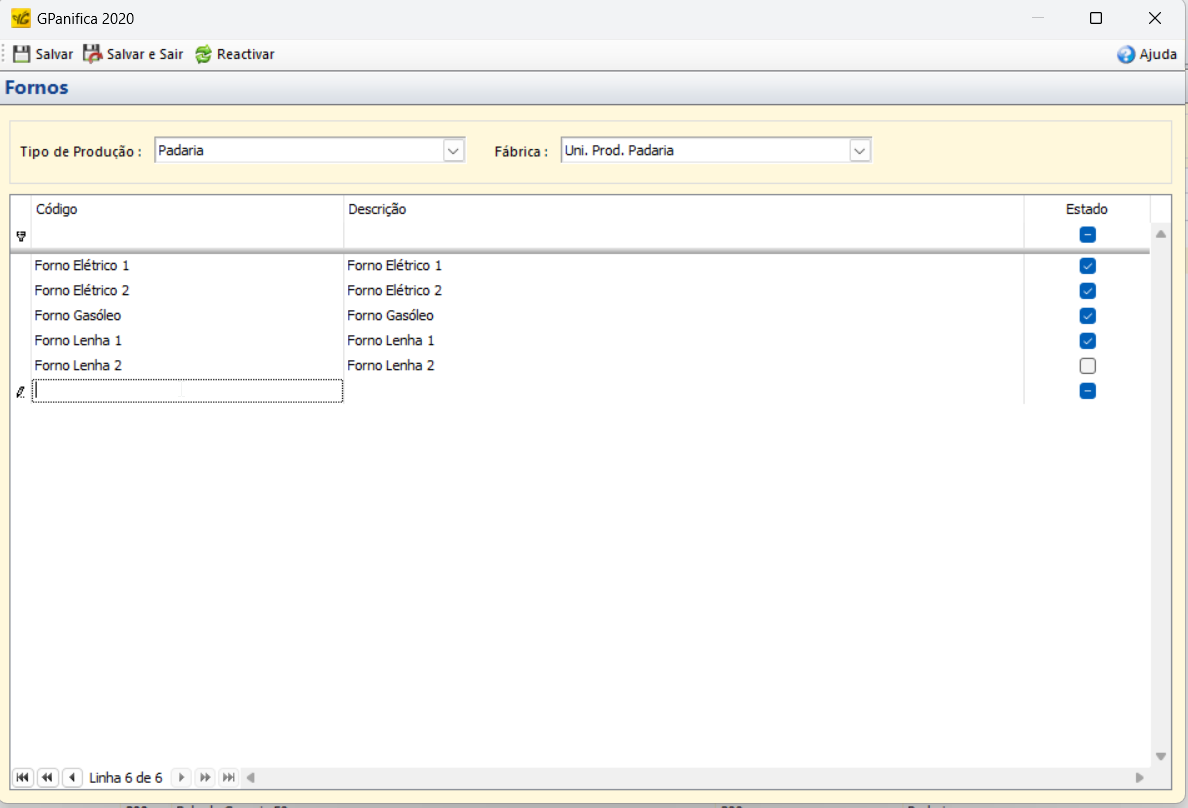Jump to last record navigation button
Image resolution: width=1188 pixels, height=808 pixels.
(229, 777)
